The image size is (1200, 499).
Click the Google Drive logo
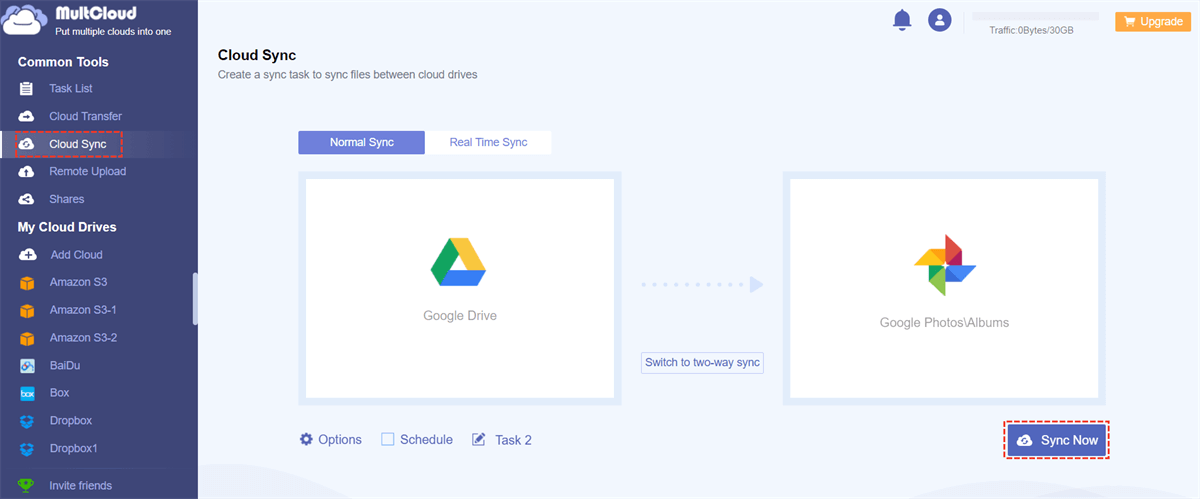(458, 262)
